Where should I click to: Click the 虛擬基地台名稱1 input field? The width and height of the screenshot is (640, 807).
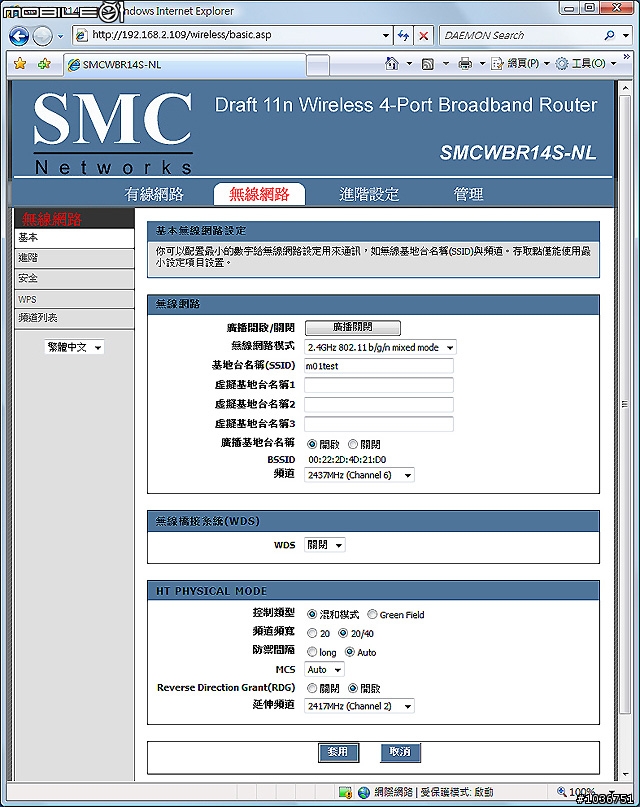pyautogui.click(x=379, y=385)
